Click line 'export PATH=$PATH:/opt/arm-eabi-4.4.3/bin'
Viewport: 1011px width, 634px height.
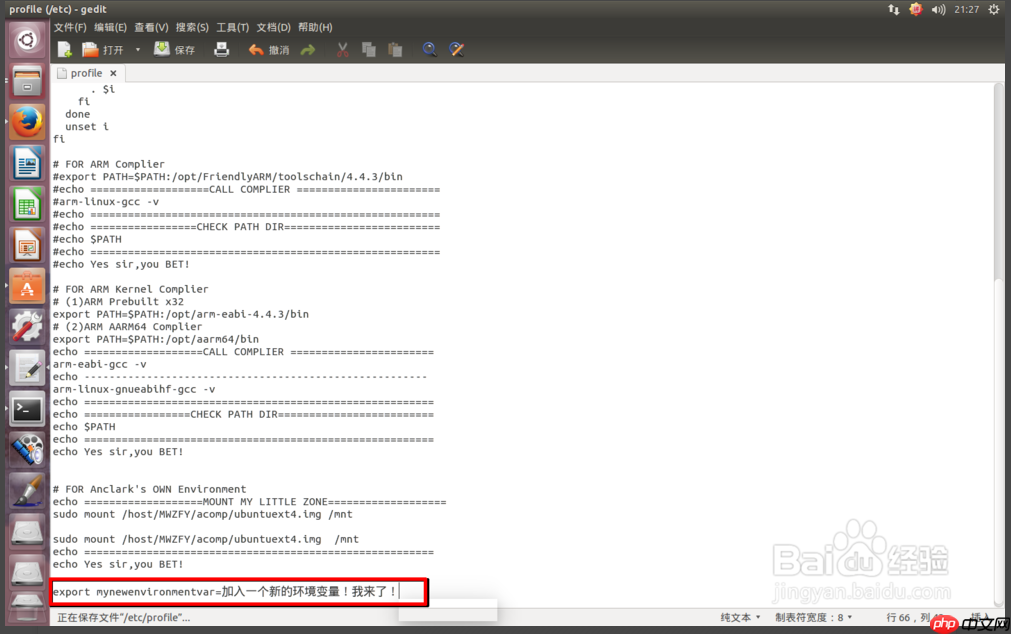pos(181,314)
